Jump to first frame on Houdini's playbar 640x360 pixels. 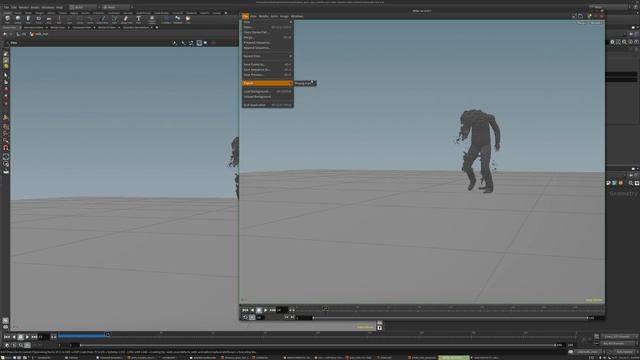(x=7, y=337)
